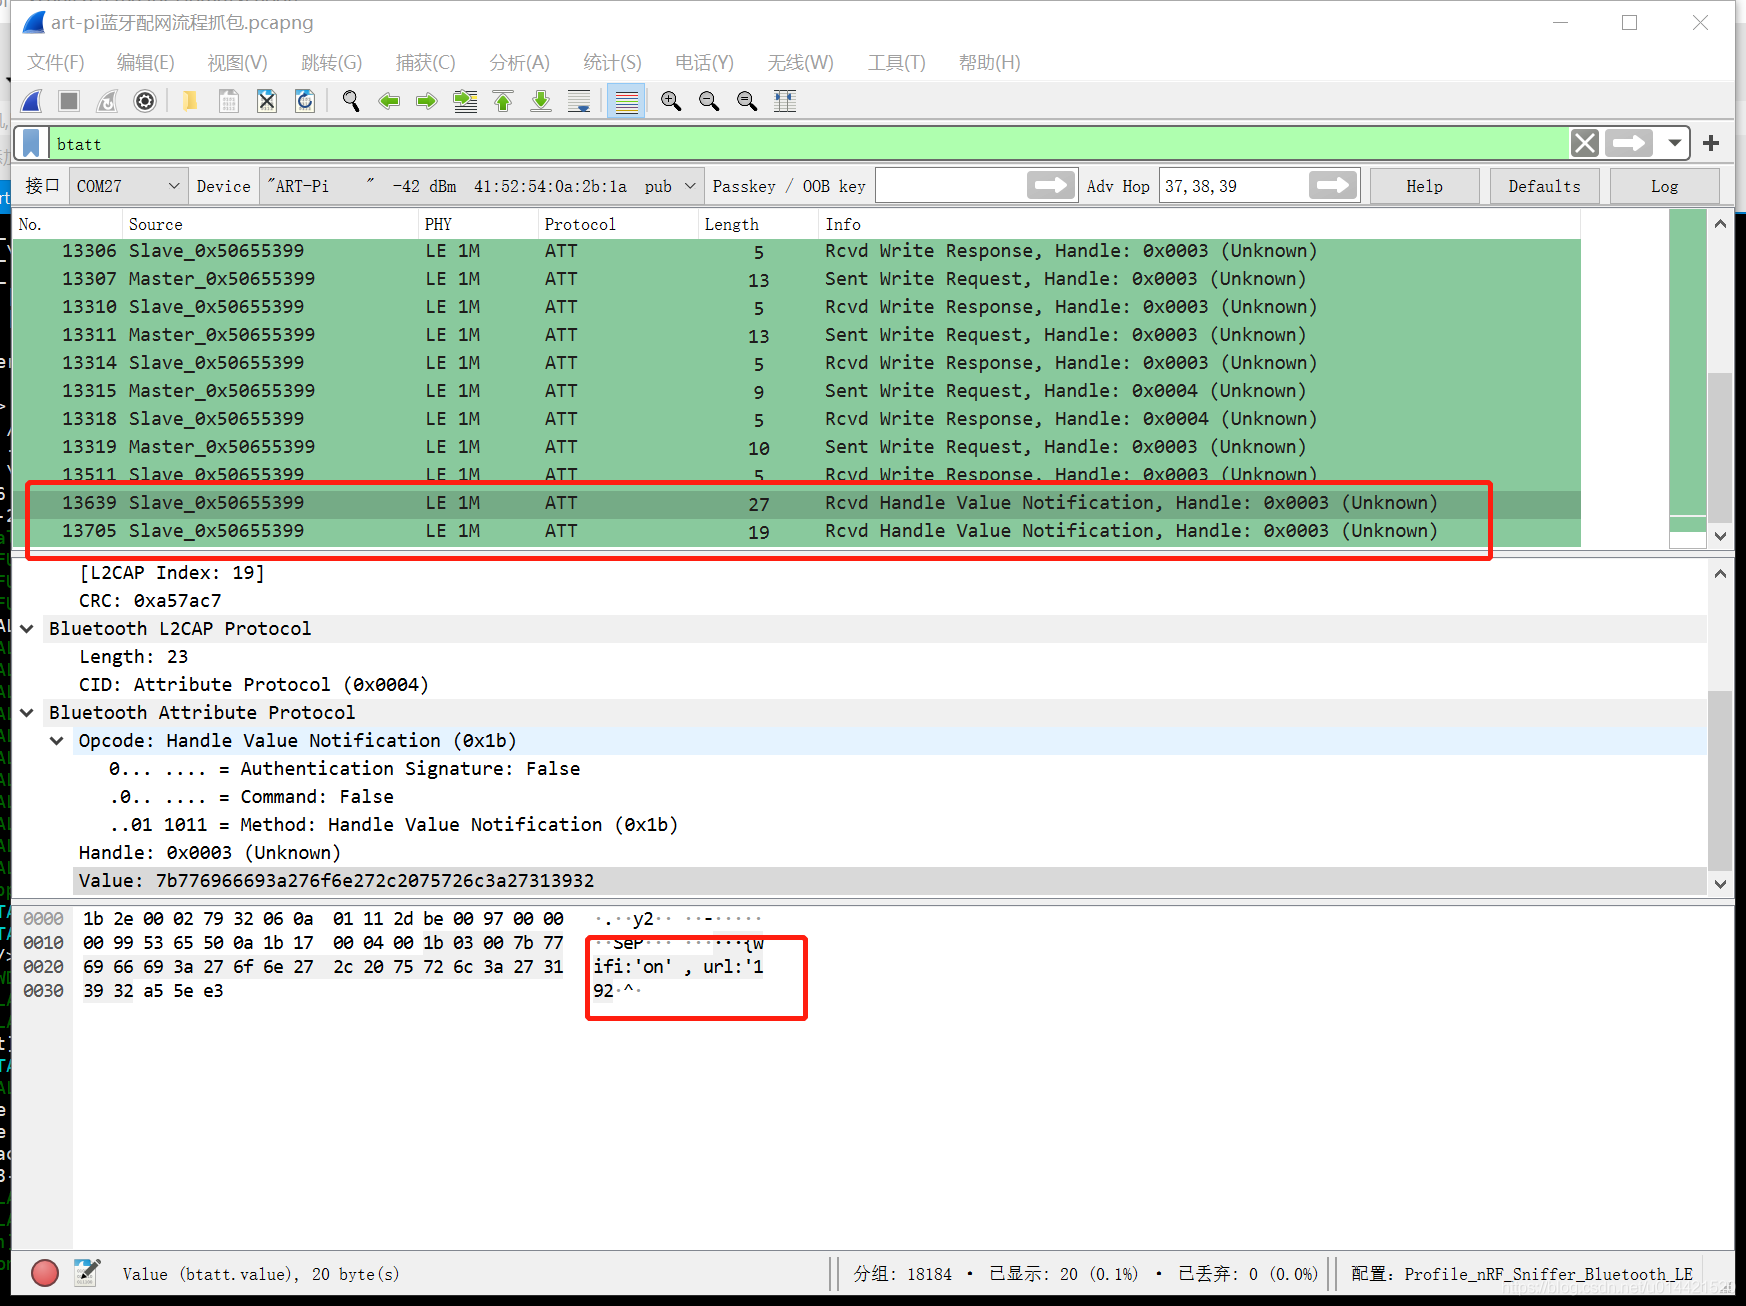The width and height of the screenshot is (1746, 1306).
Task: Click the Profile_nRF_Sniffer_Bluetooth_LE profile
Action: pyautogui.click(x=1521, y=1274)
